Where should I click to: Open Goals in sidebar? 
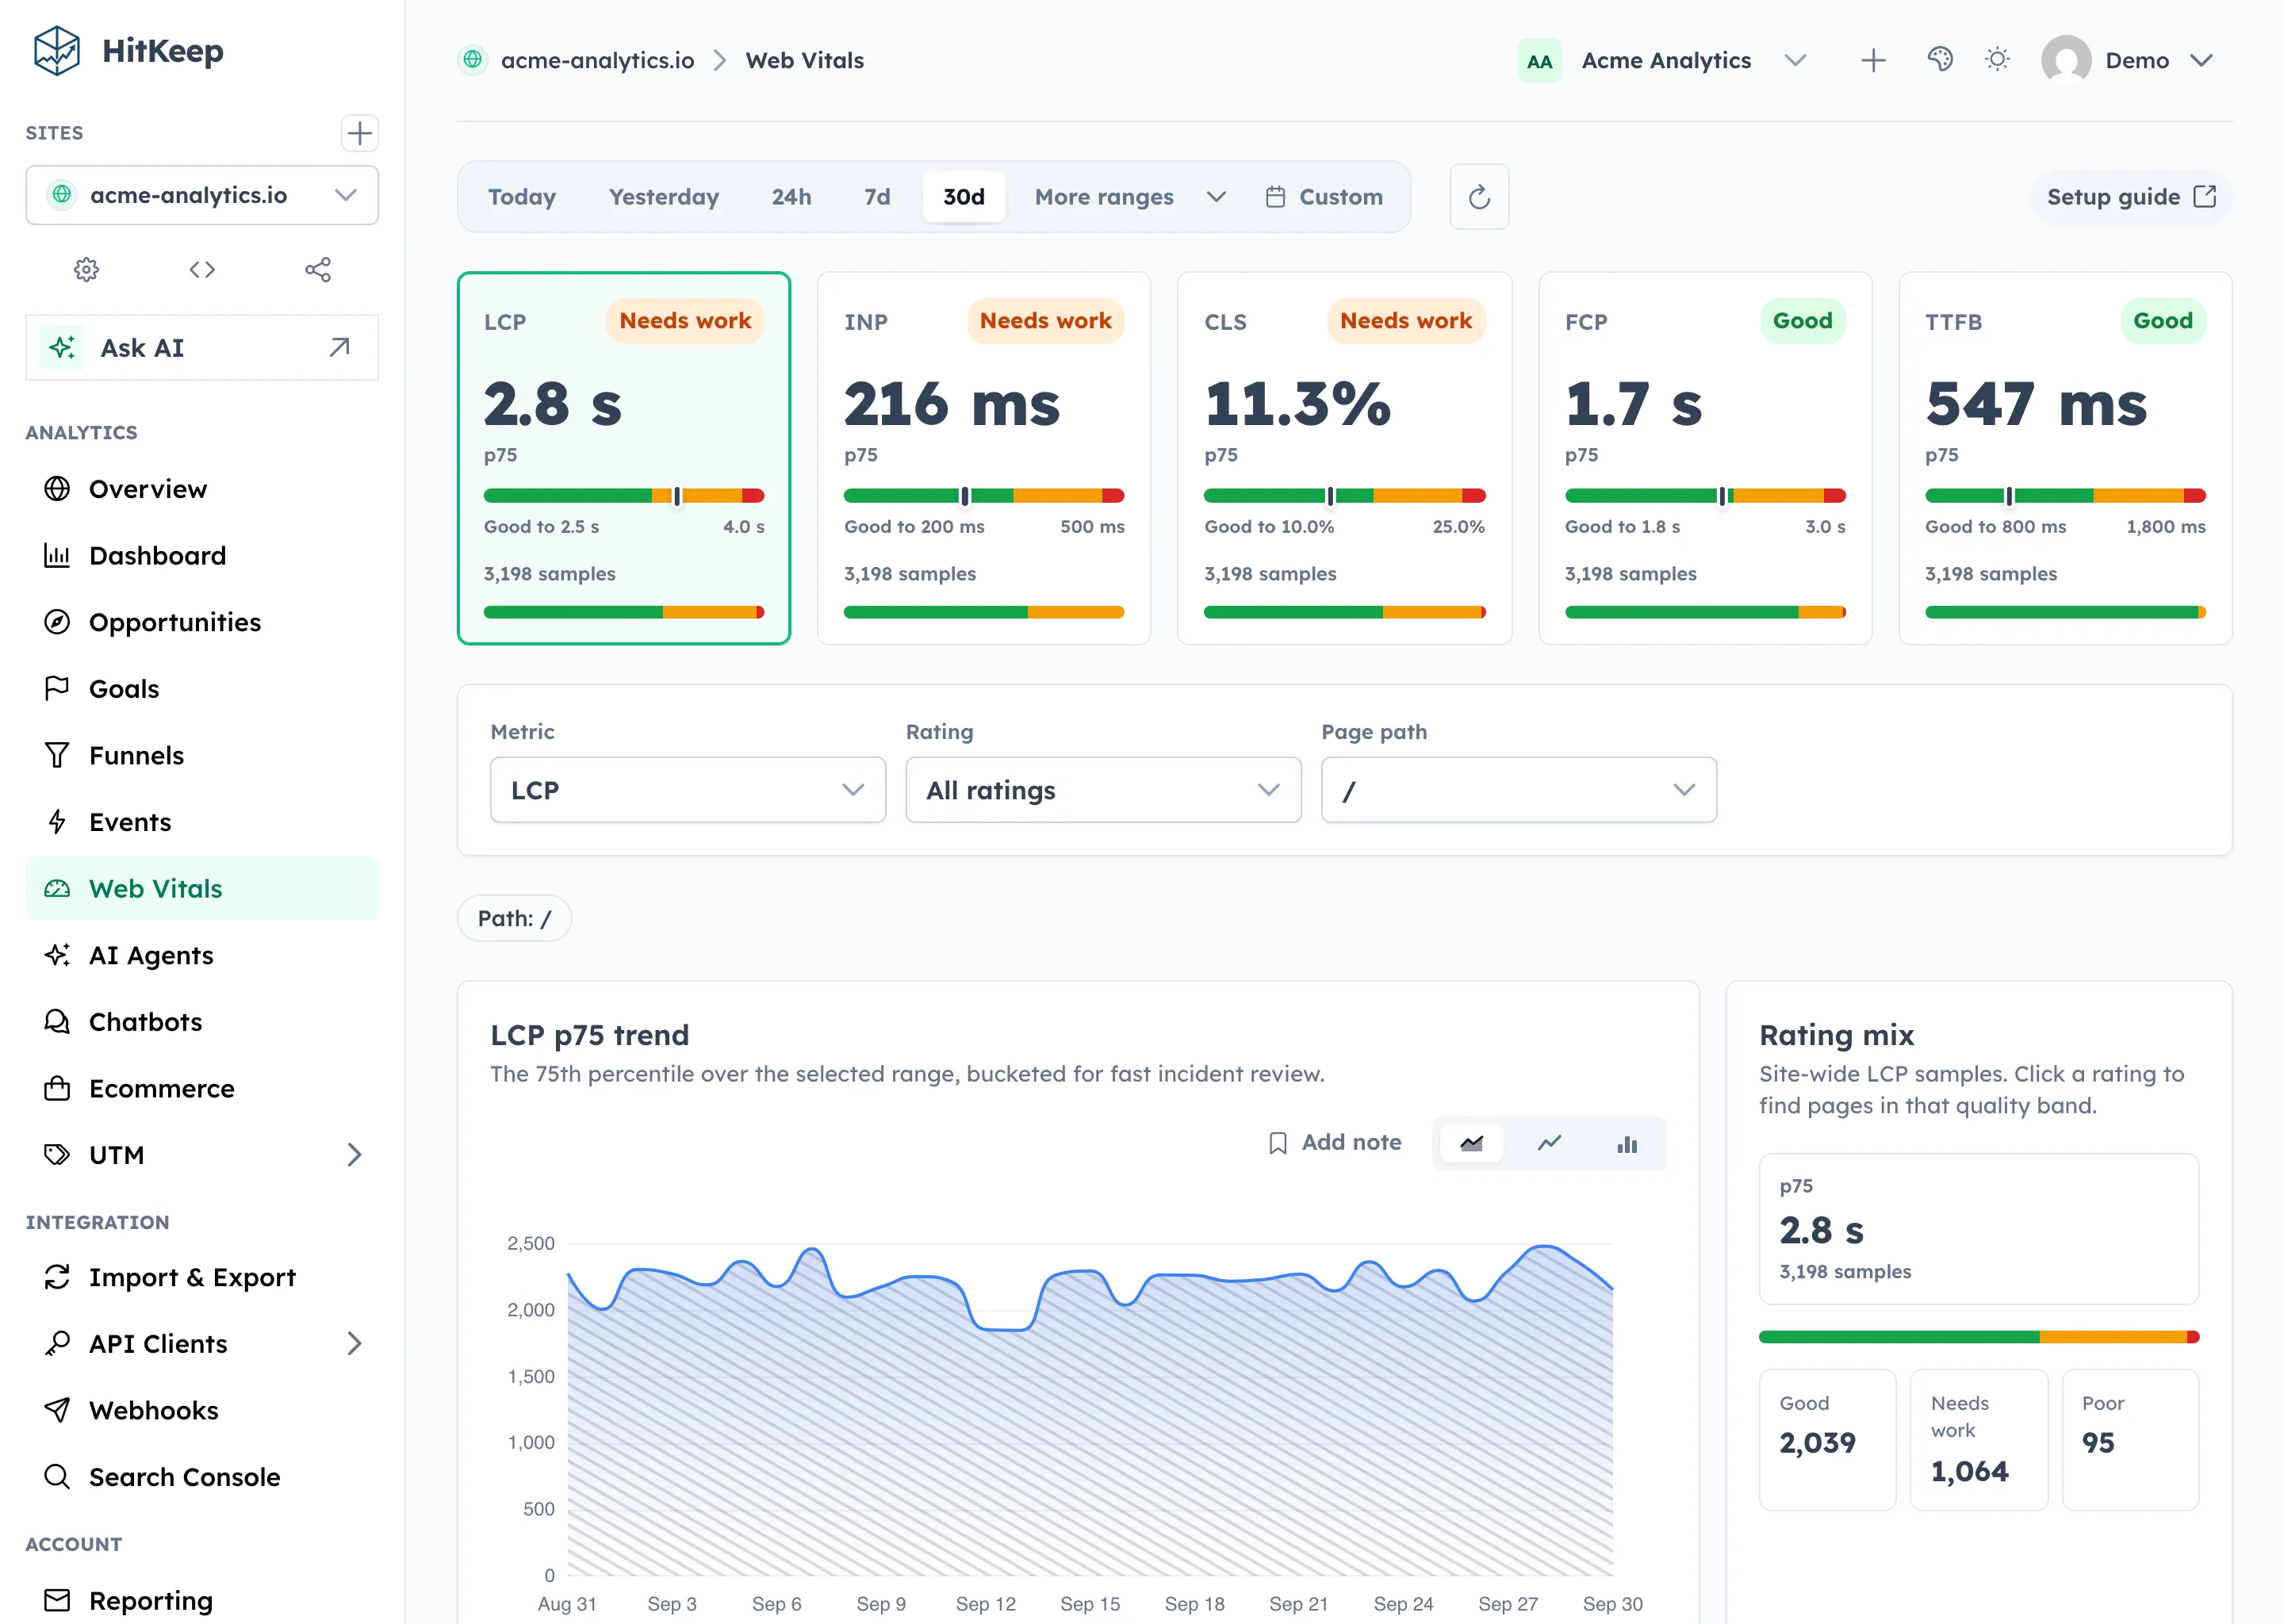click(x=202, y=689)
